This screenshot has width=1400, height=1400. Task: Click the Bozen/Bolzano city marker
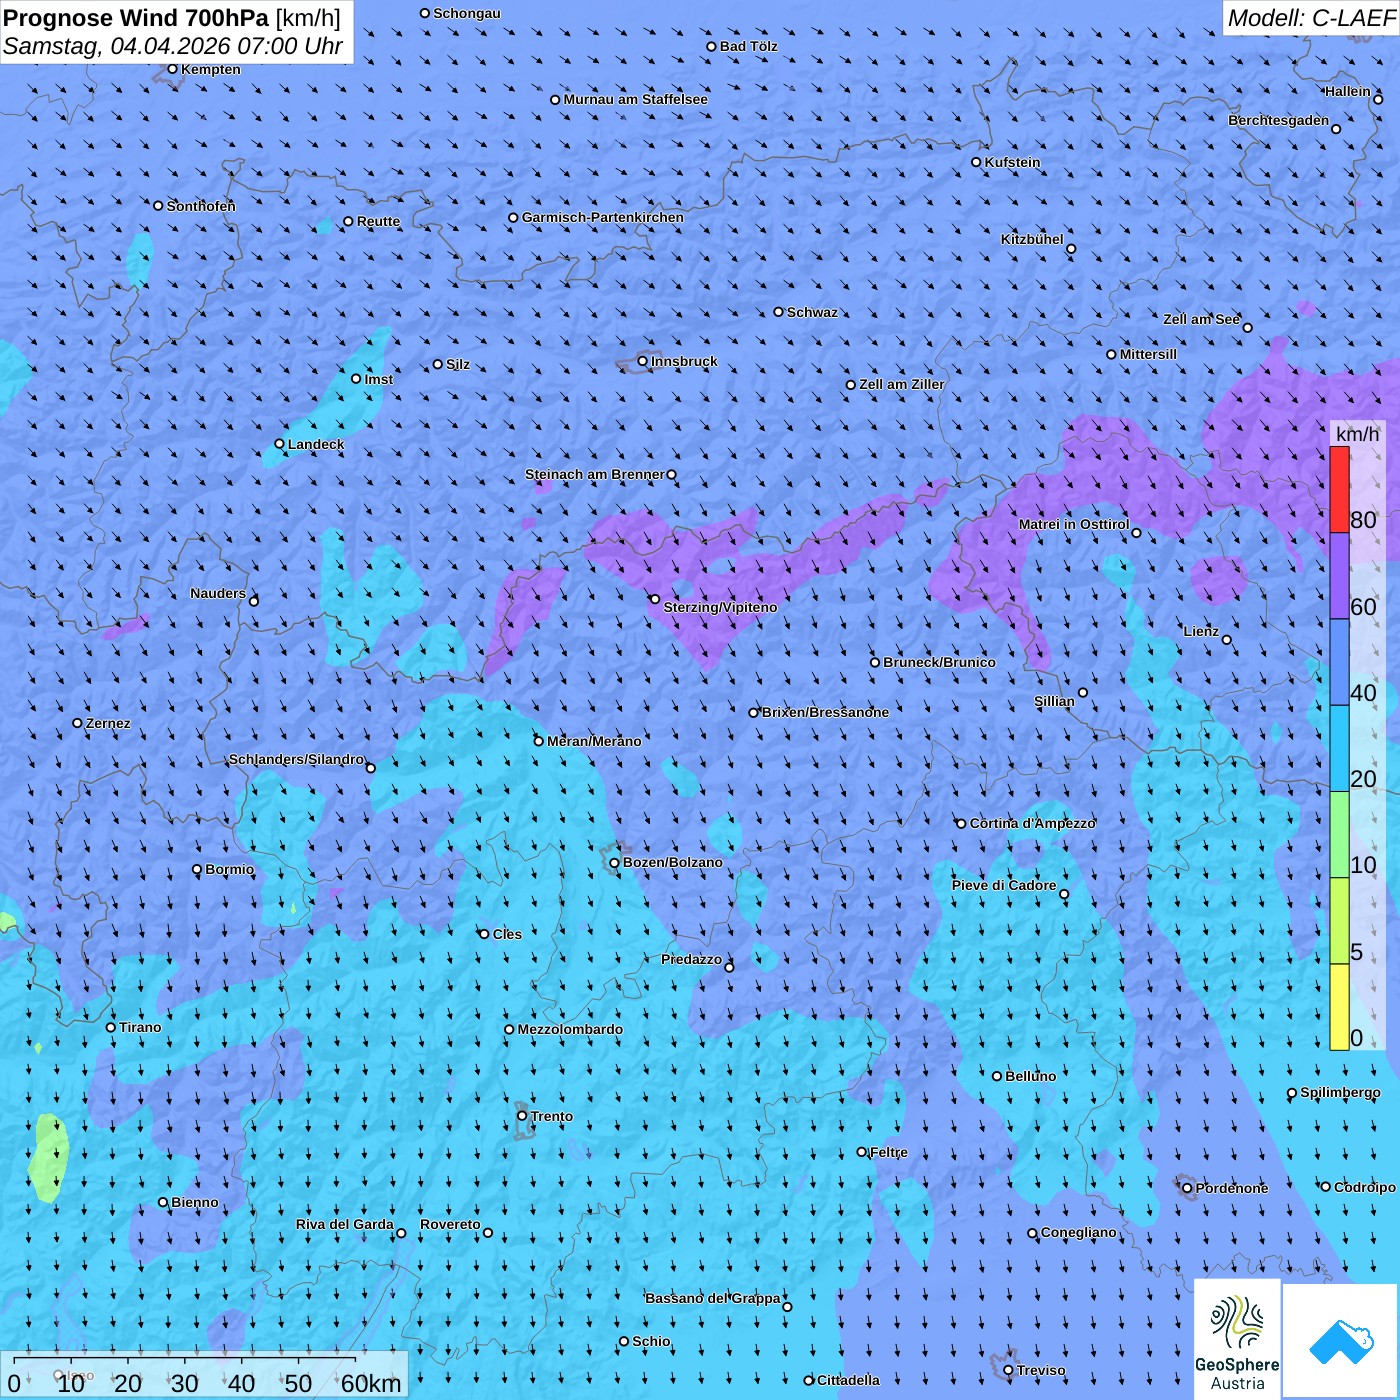pyautogui.click(x=615, y=863)
